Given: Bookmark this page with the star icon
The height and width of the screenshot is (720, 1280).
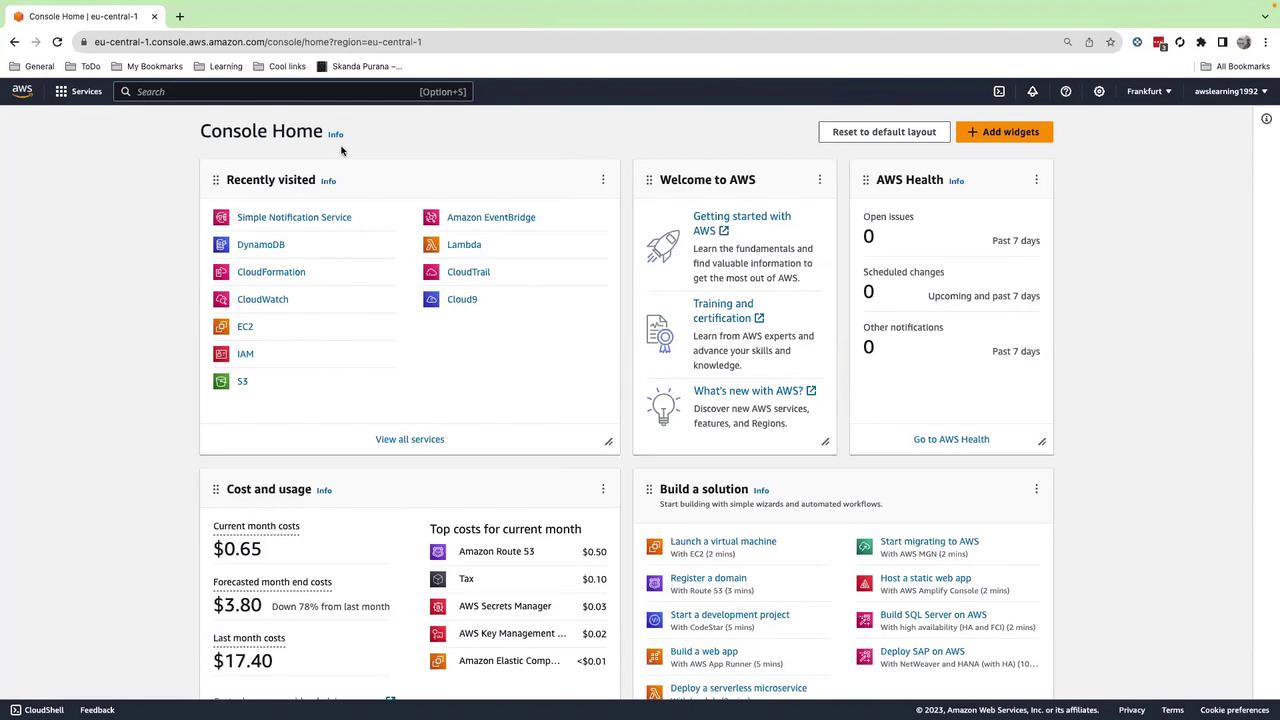Looking at the screenshot, I should 1110,42.
